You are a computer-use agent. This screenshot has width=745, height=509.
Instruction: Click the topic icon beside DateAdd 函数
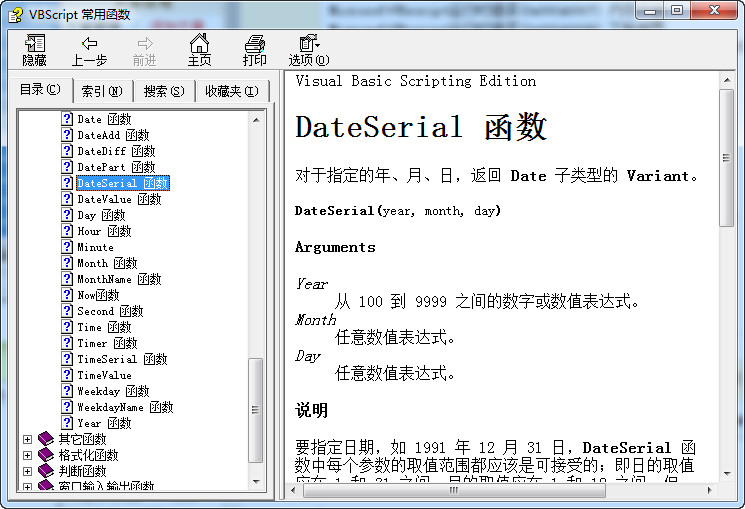(67, 135)
